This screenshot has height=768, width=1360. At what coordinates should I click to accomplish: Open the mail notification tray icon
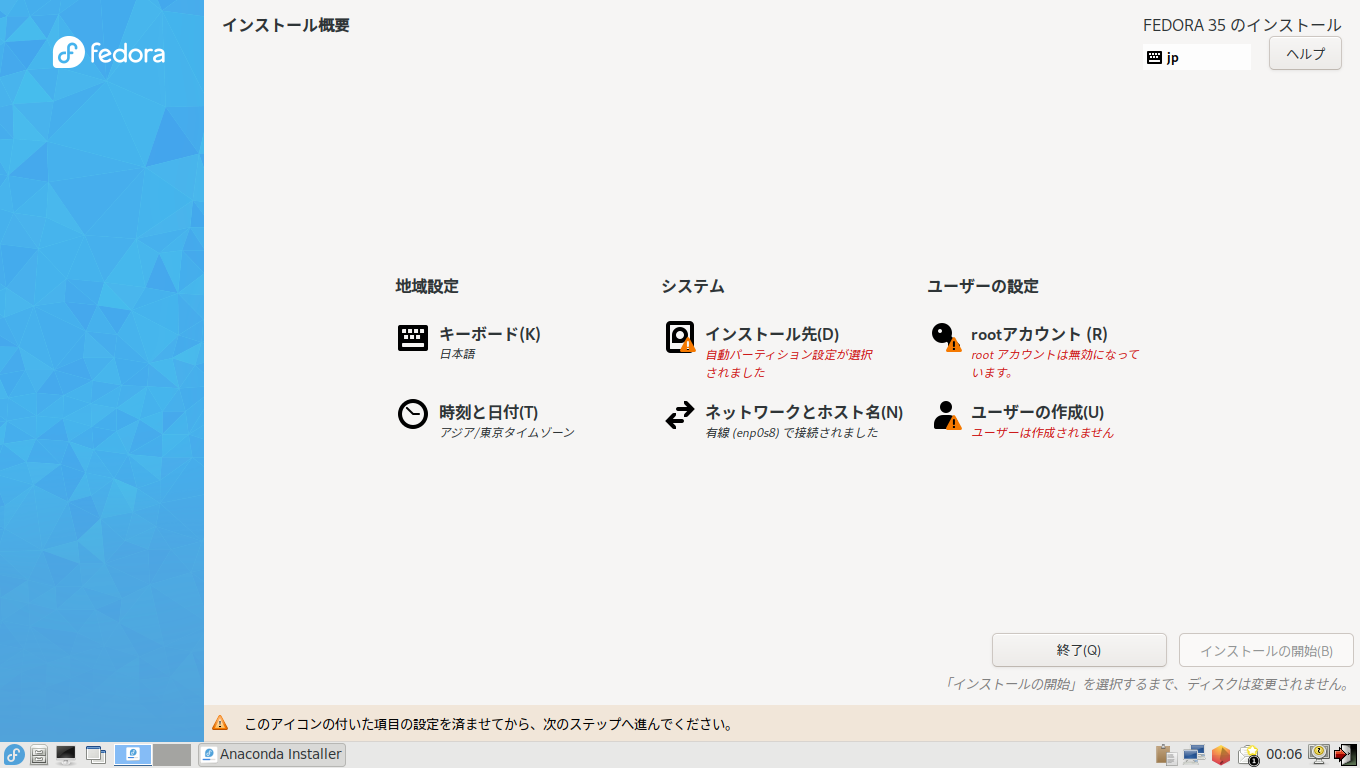pos(1248,755)
